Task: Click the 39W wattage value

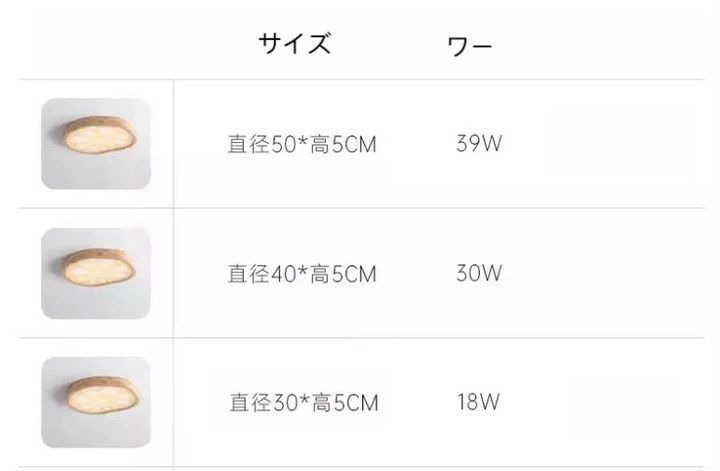Action: (x=479, y=143)
